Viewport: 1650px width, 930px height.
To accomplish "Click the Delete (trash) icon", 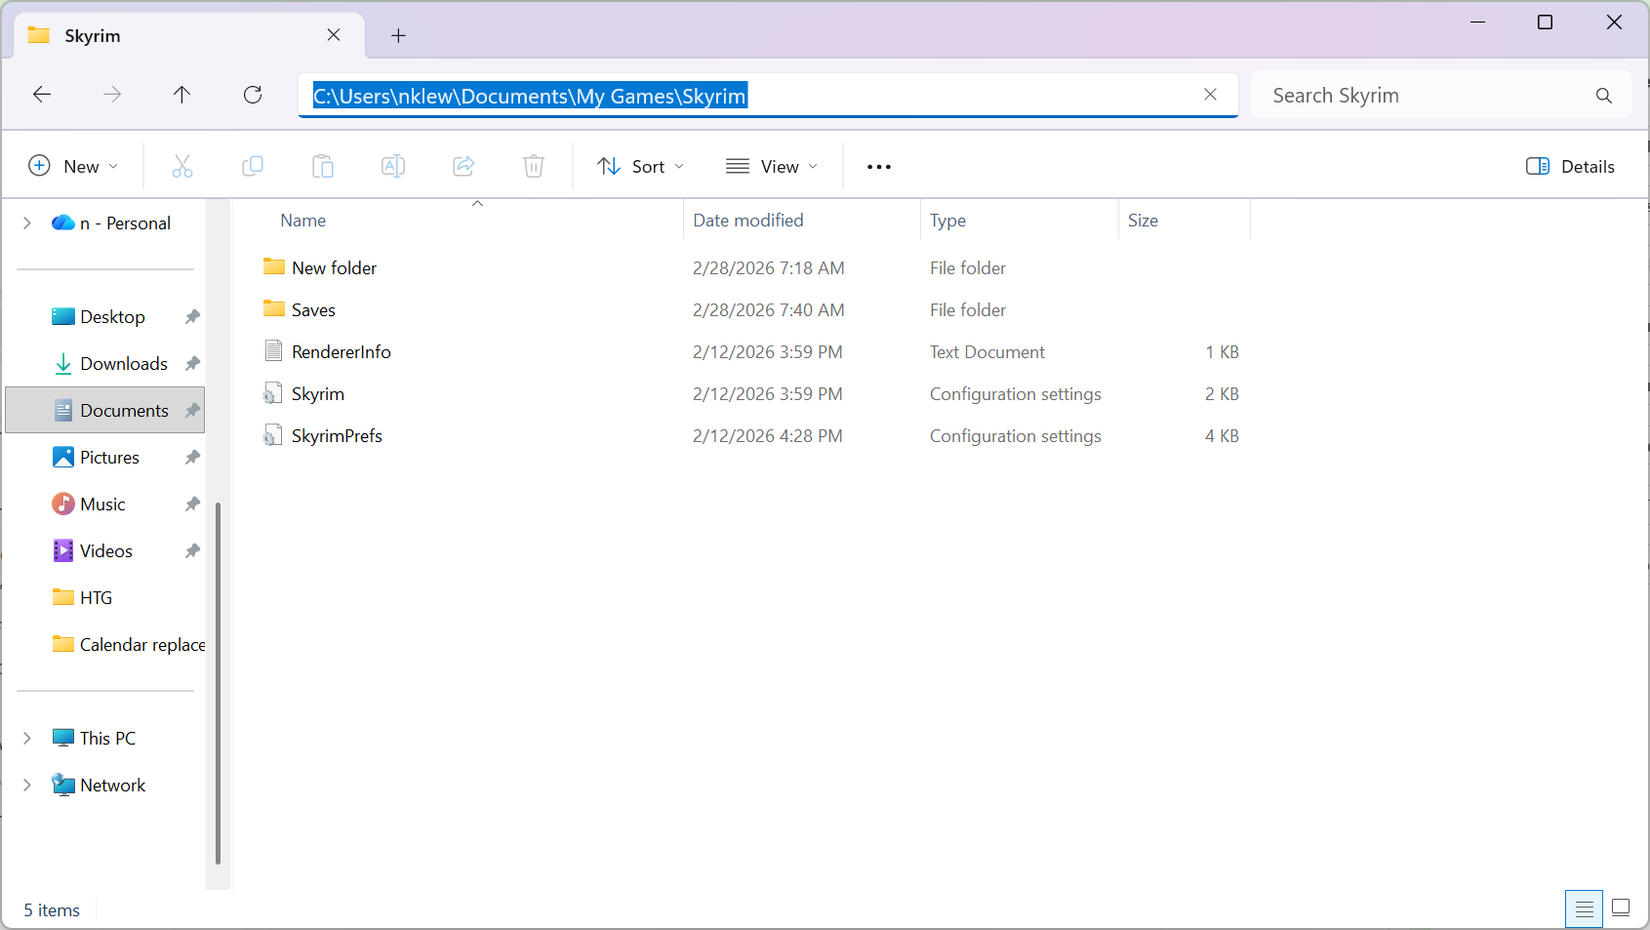I will (533, 166).
